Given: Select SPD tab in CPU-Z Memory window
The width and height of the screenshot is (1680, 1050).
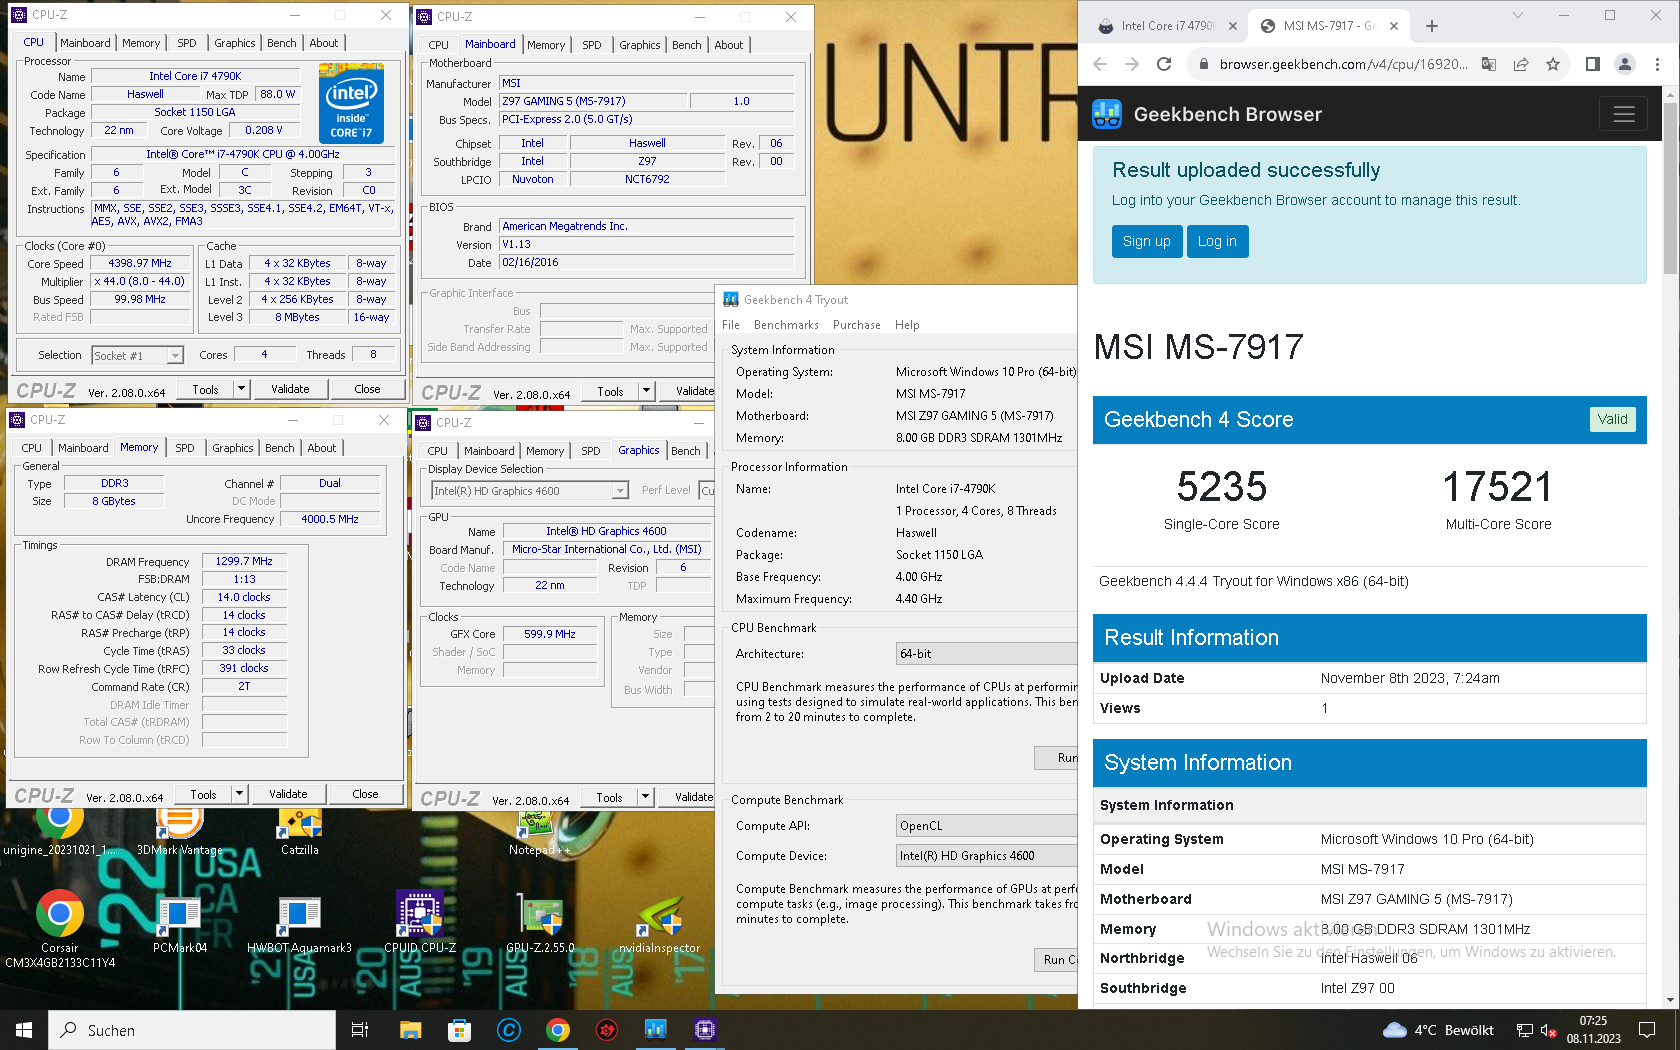Looking at the screenshot, I should click(185, 448).
